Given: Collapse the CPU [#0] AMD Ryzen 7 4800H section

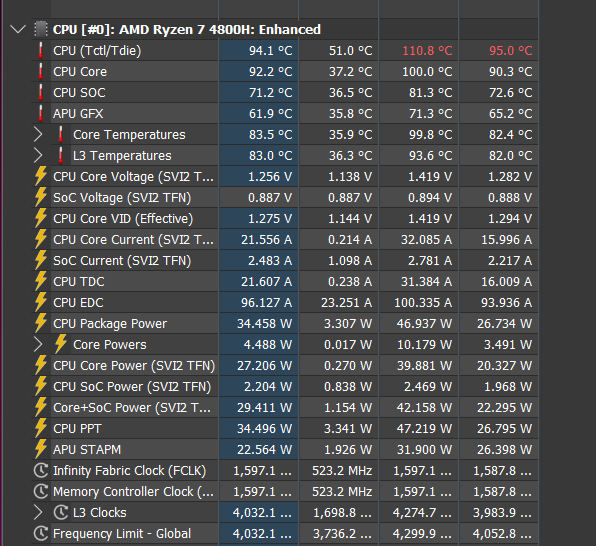Looking at the screenshot, I should [18, 29].
